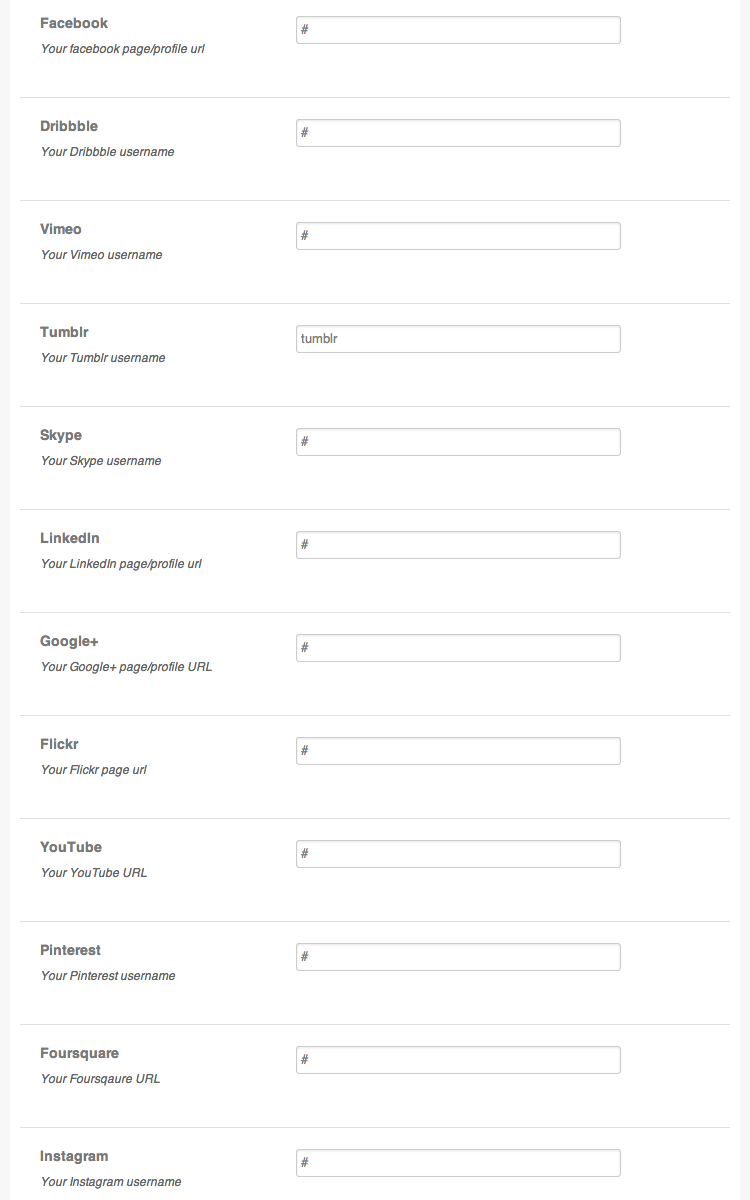Focus the Skype username input box
The width and height of the screenshot is (750, 1200).
point(458,442)
